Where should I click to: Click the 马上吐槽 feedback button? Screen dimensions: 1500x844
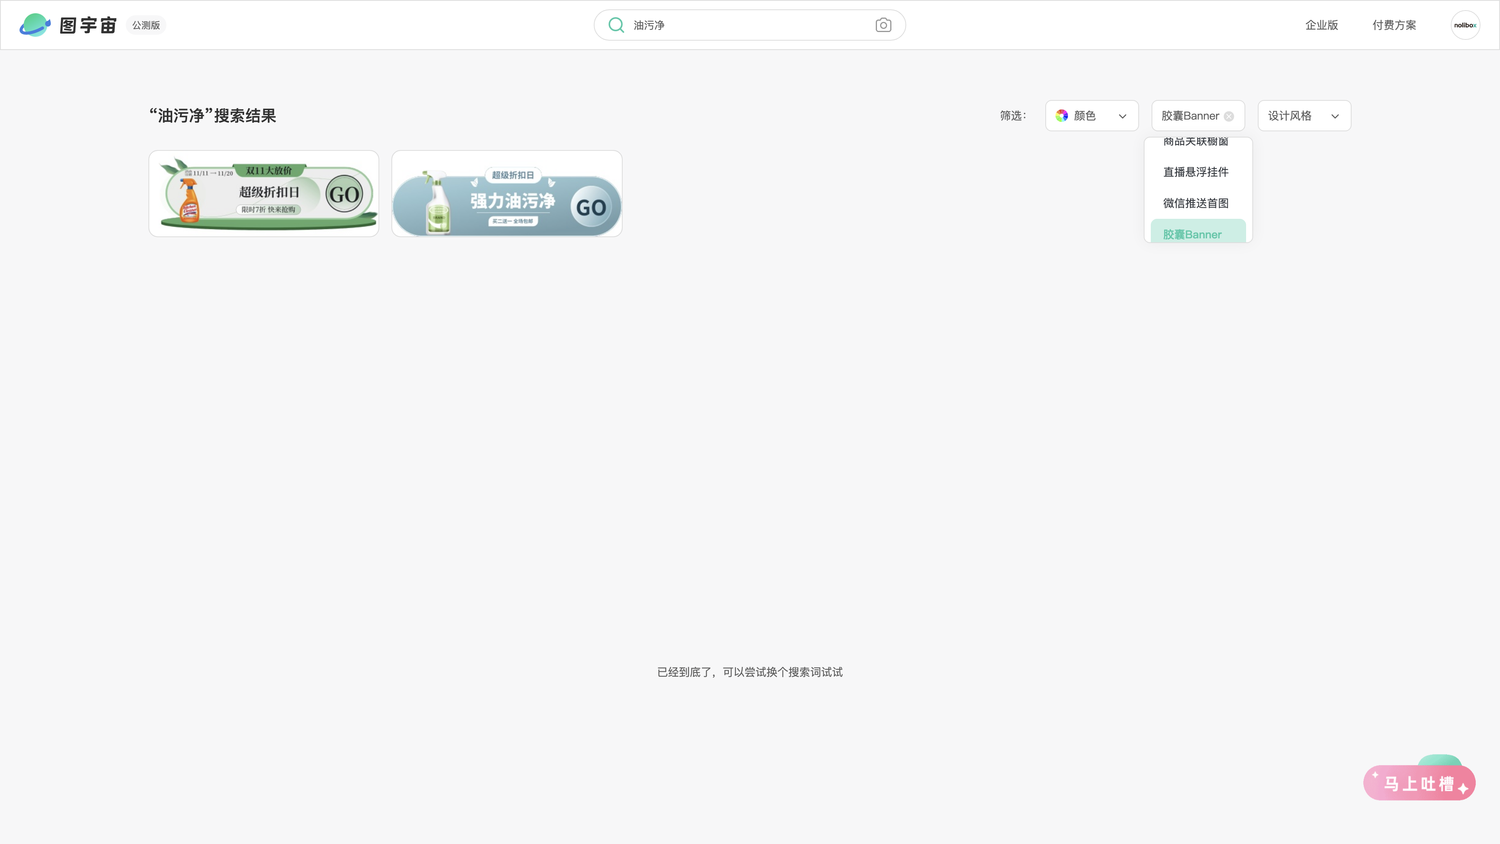pyautogui.click(x=1419, y=782)
